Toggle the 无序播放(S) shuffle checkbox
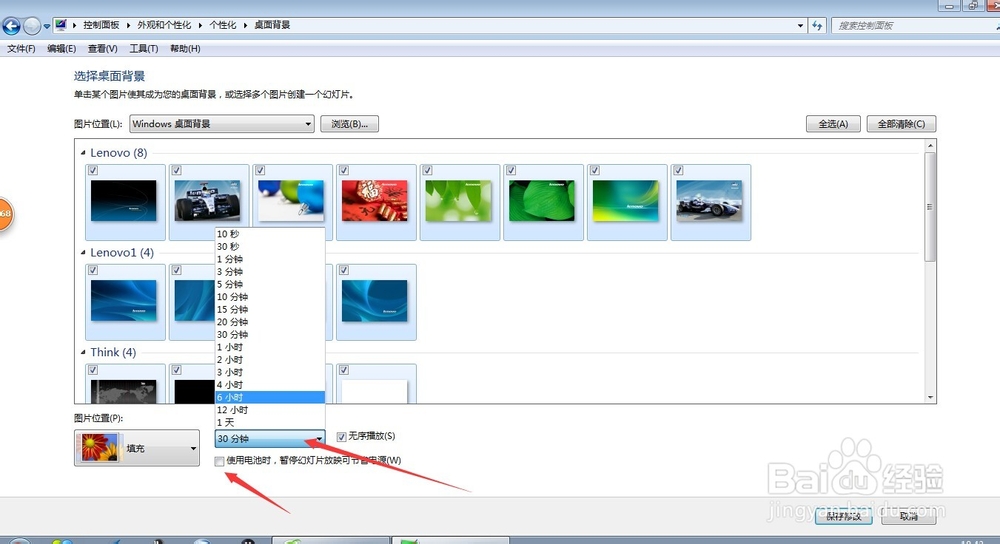The width and height of the screenshot is (1000, 544). (341, 437)
